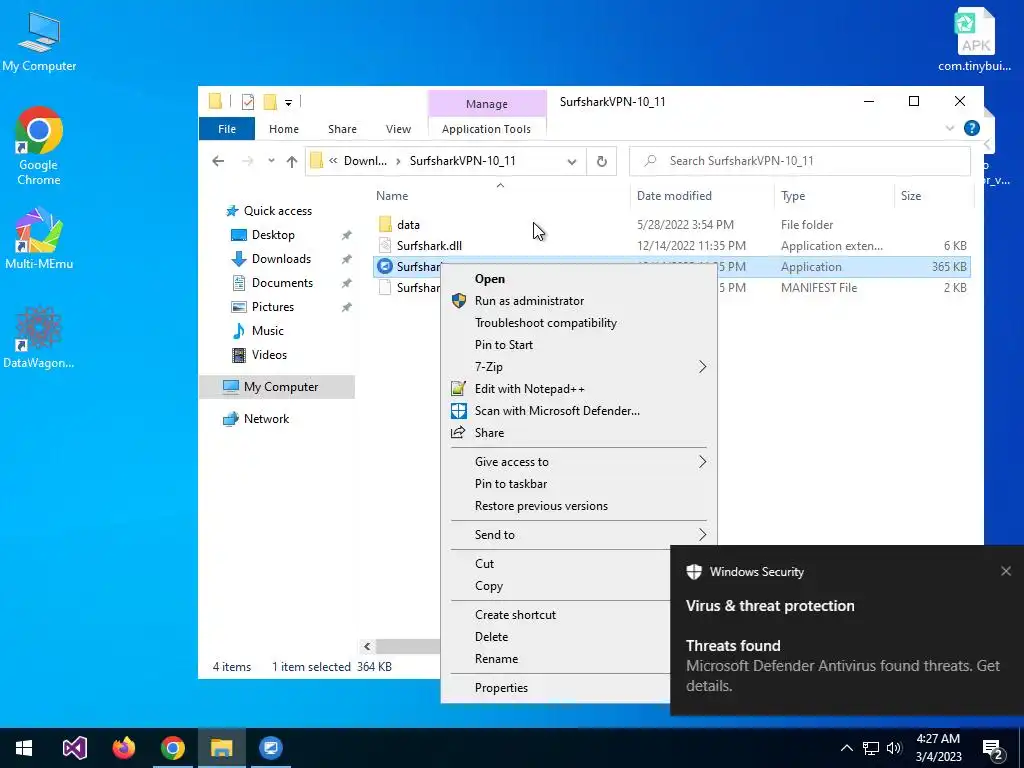
Task: Go up one folder level
Action: 292,161
